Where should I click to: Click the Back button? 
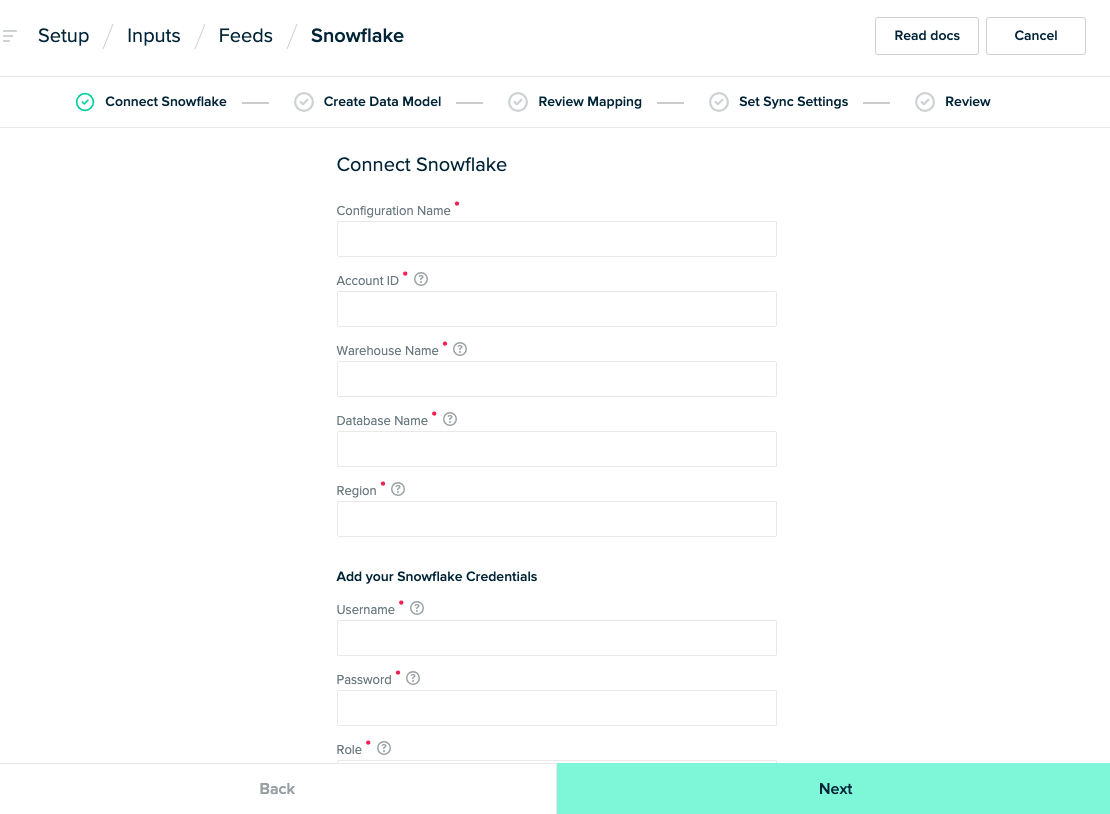point(278,789)
